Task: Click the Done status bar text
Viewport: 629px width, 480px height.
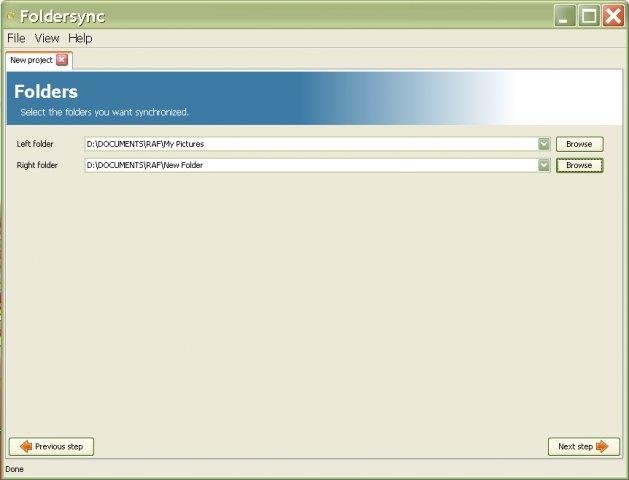Action: point(14,469)
